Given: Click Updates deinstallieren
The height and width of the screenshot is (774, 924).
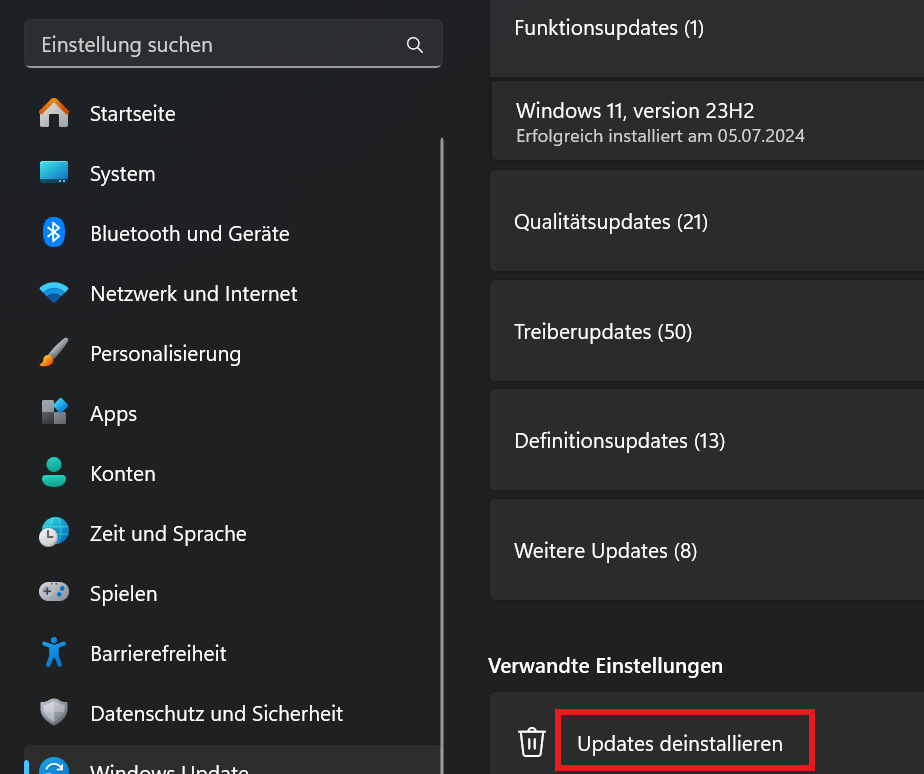Looking at the screenshot, I should [679, 743].
